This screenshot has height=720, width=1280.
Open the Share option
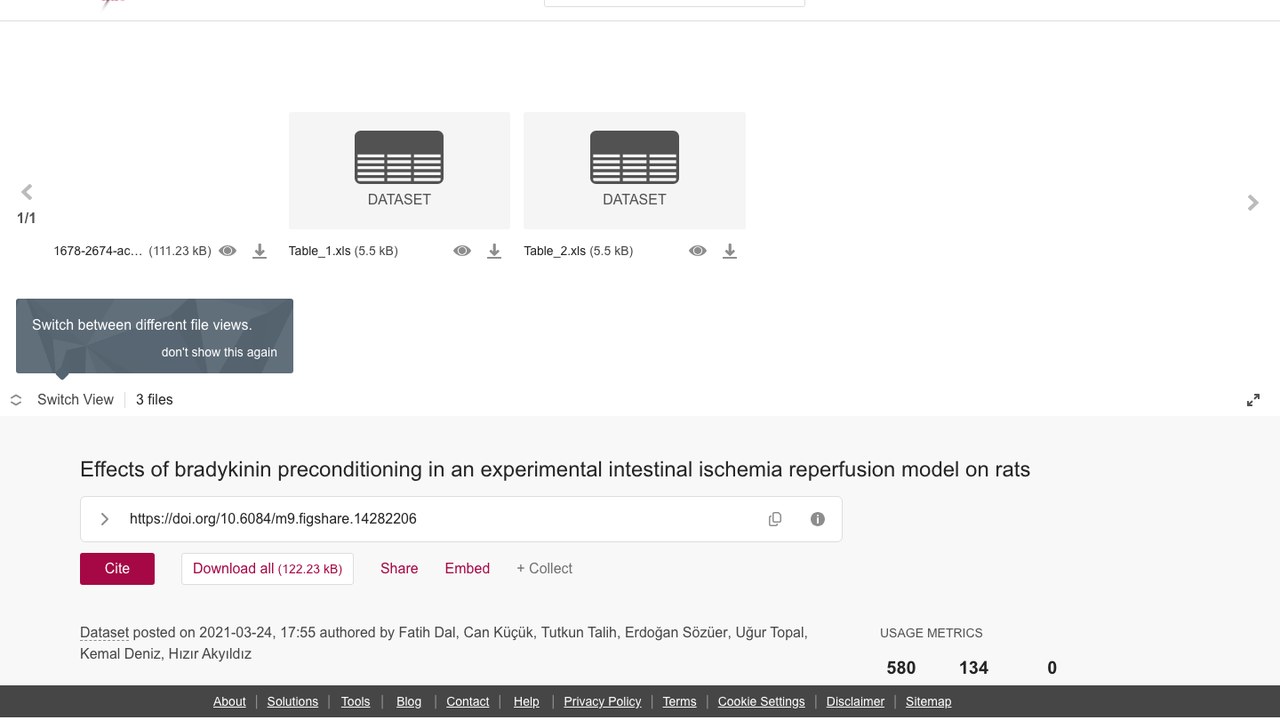[x=399, y=568]
